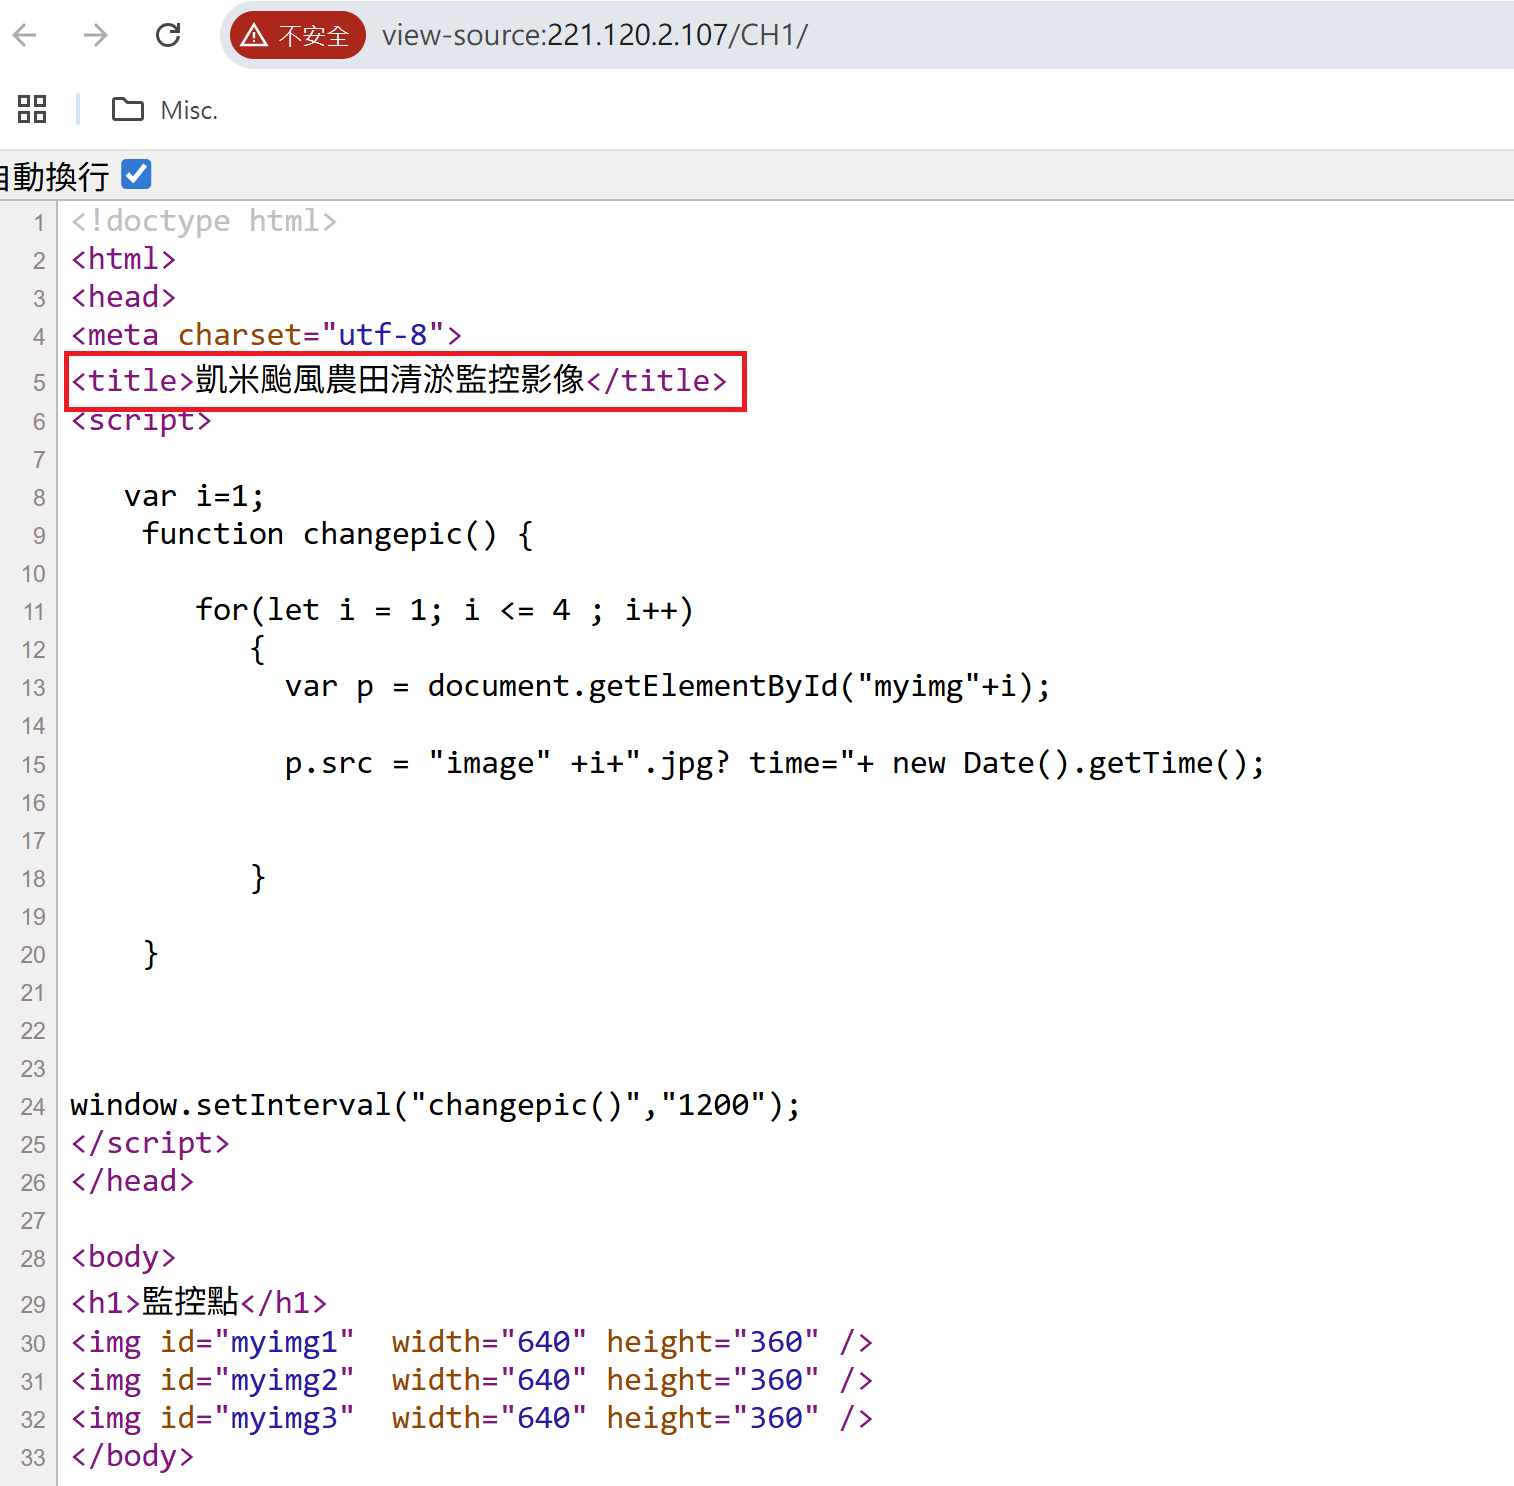Click line number 16 in the gutter

(x=33, y=802)
